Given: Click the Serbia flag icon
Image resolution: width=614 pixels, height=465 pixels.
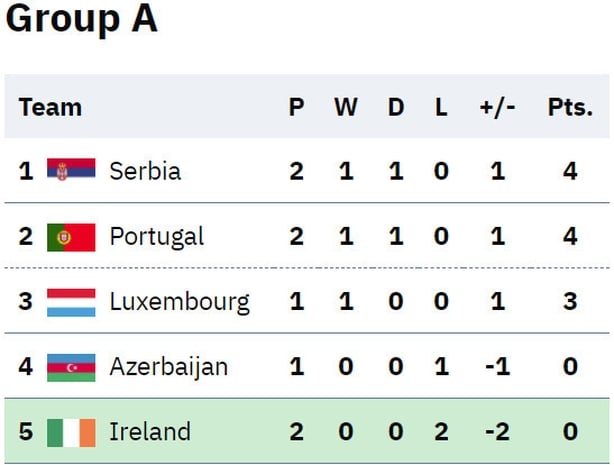Looking at the screenshot, I should coord(71,170).
